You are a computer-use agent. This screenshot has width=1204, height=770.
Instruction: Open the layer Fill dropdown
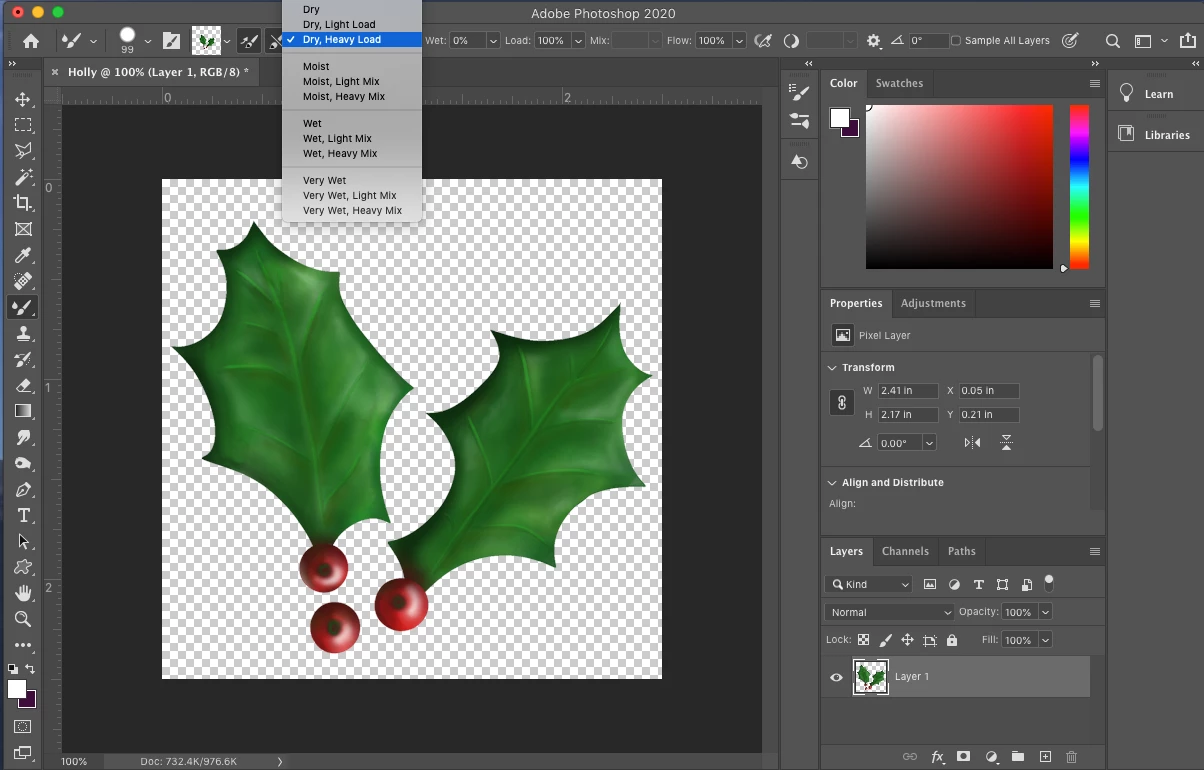point(1046,640)
